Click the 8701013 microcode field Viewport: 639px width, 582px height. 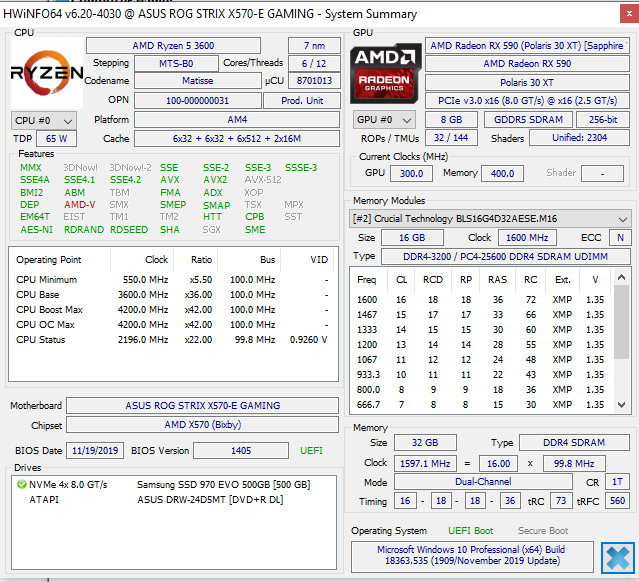point(314,81)
